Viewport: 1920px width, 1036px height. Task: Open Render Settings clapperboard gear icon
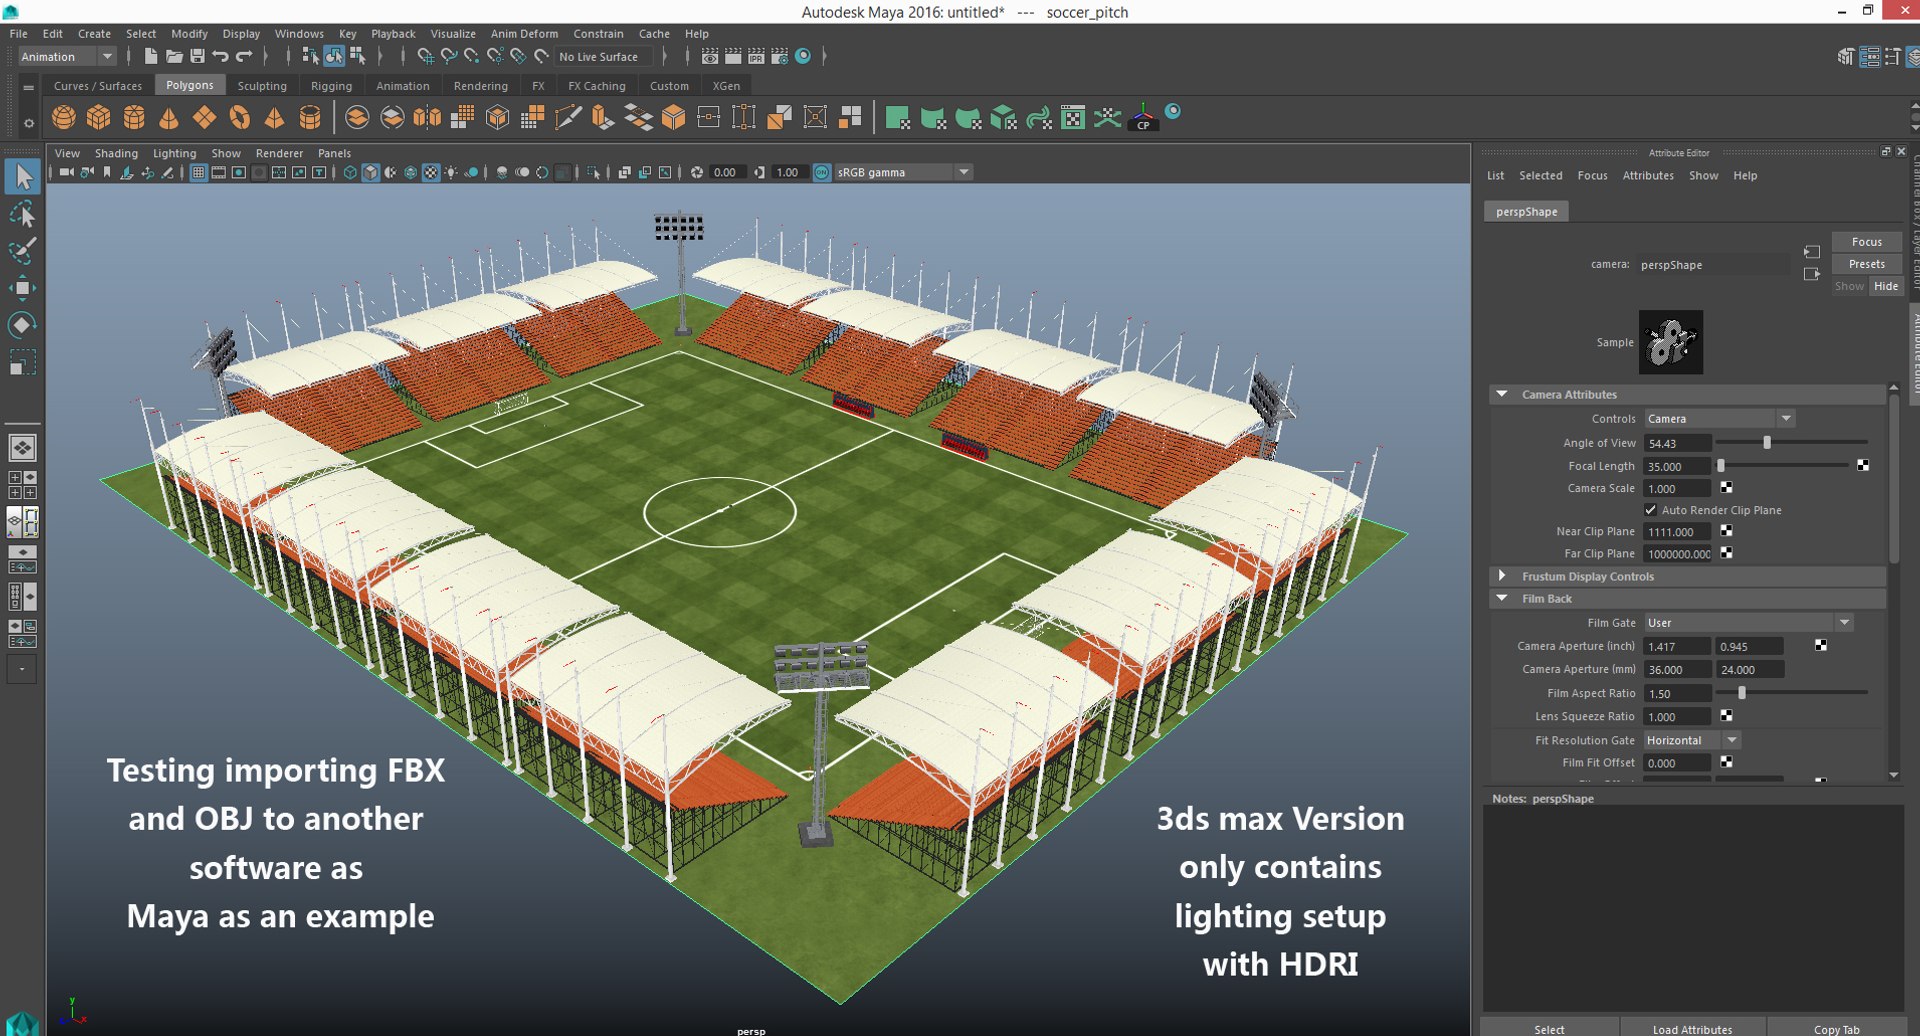coord(779,57)
